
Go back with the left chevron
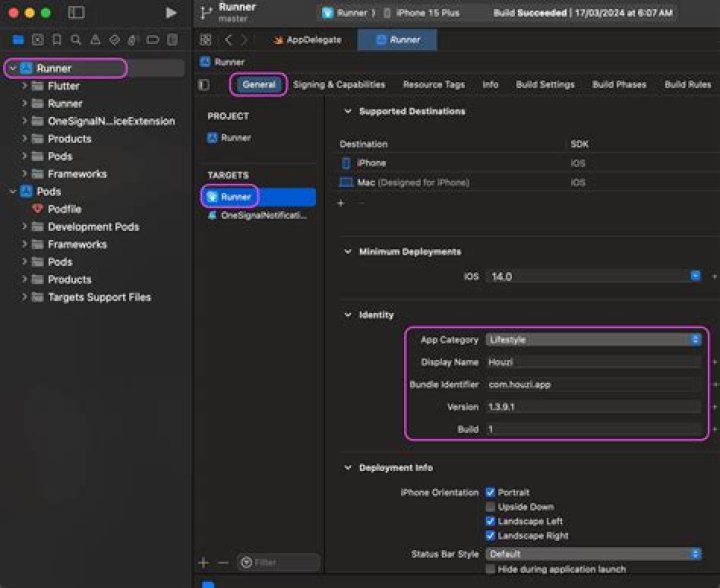[228, 40]
